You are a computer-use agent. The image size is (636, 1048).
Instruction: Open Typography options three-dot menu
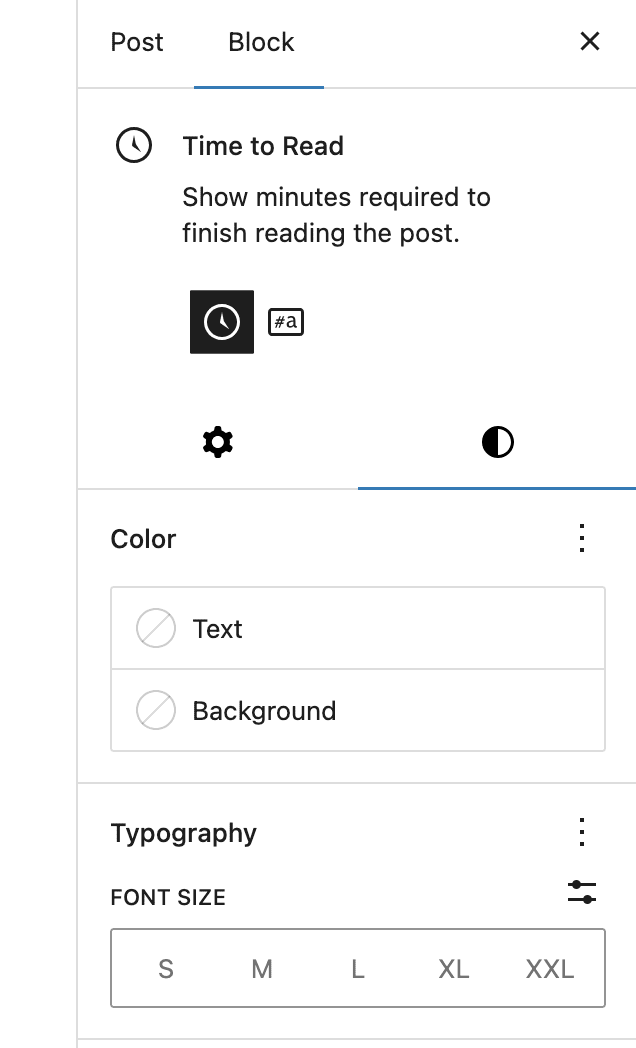click(x=582, y=833)
